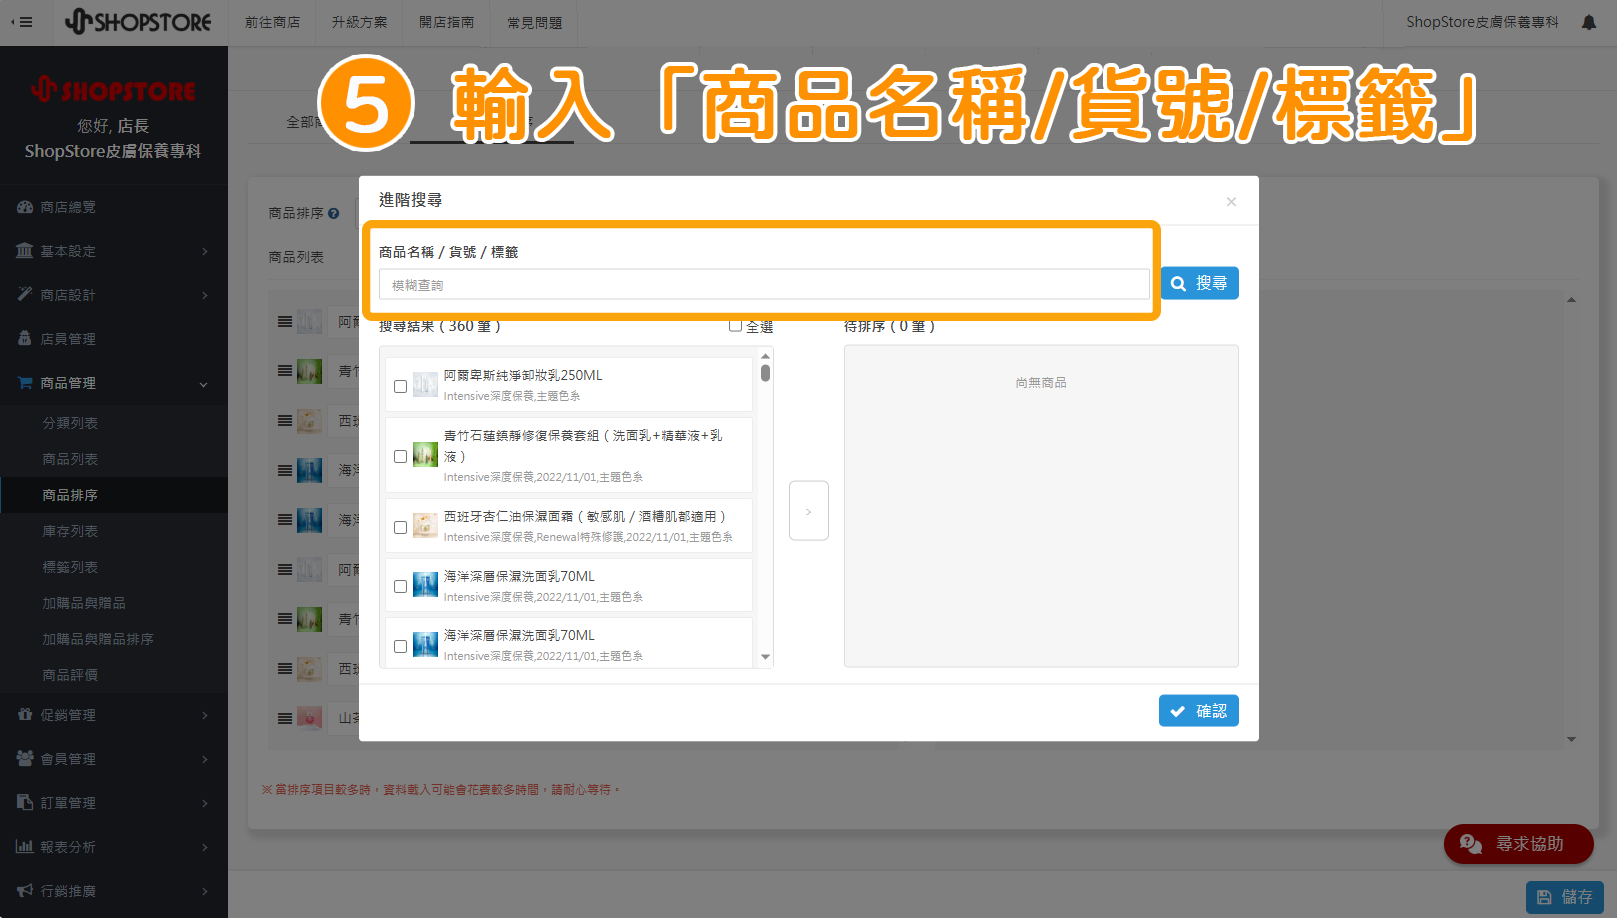Expand 行銷推廣 sidebar menu
Viewport: 1617px width, 918px height.
click(114, 891)
